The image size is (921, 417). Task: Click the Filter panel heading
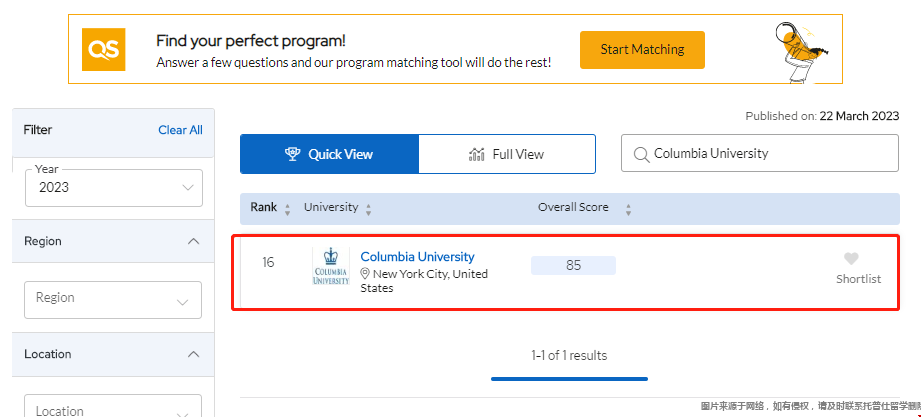(38, 130)
